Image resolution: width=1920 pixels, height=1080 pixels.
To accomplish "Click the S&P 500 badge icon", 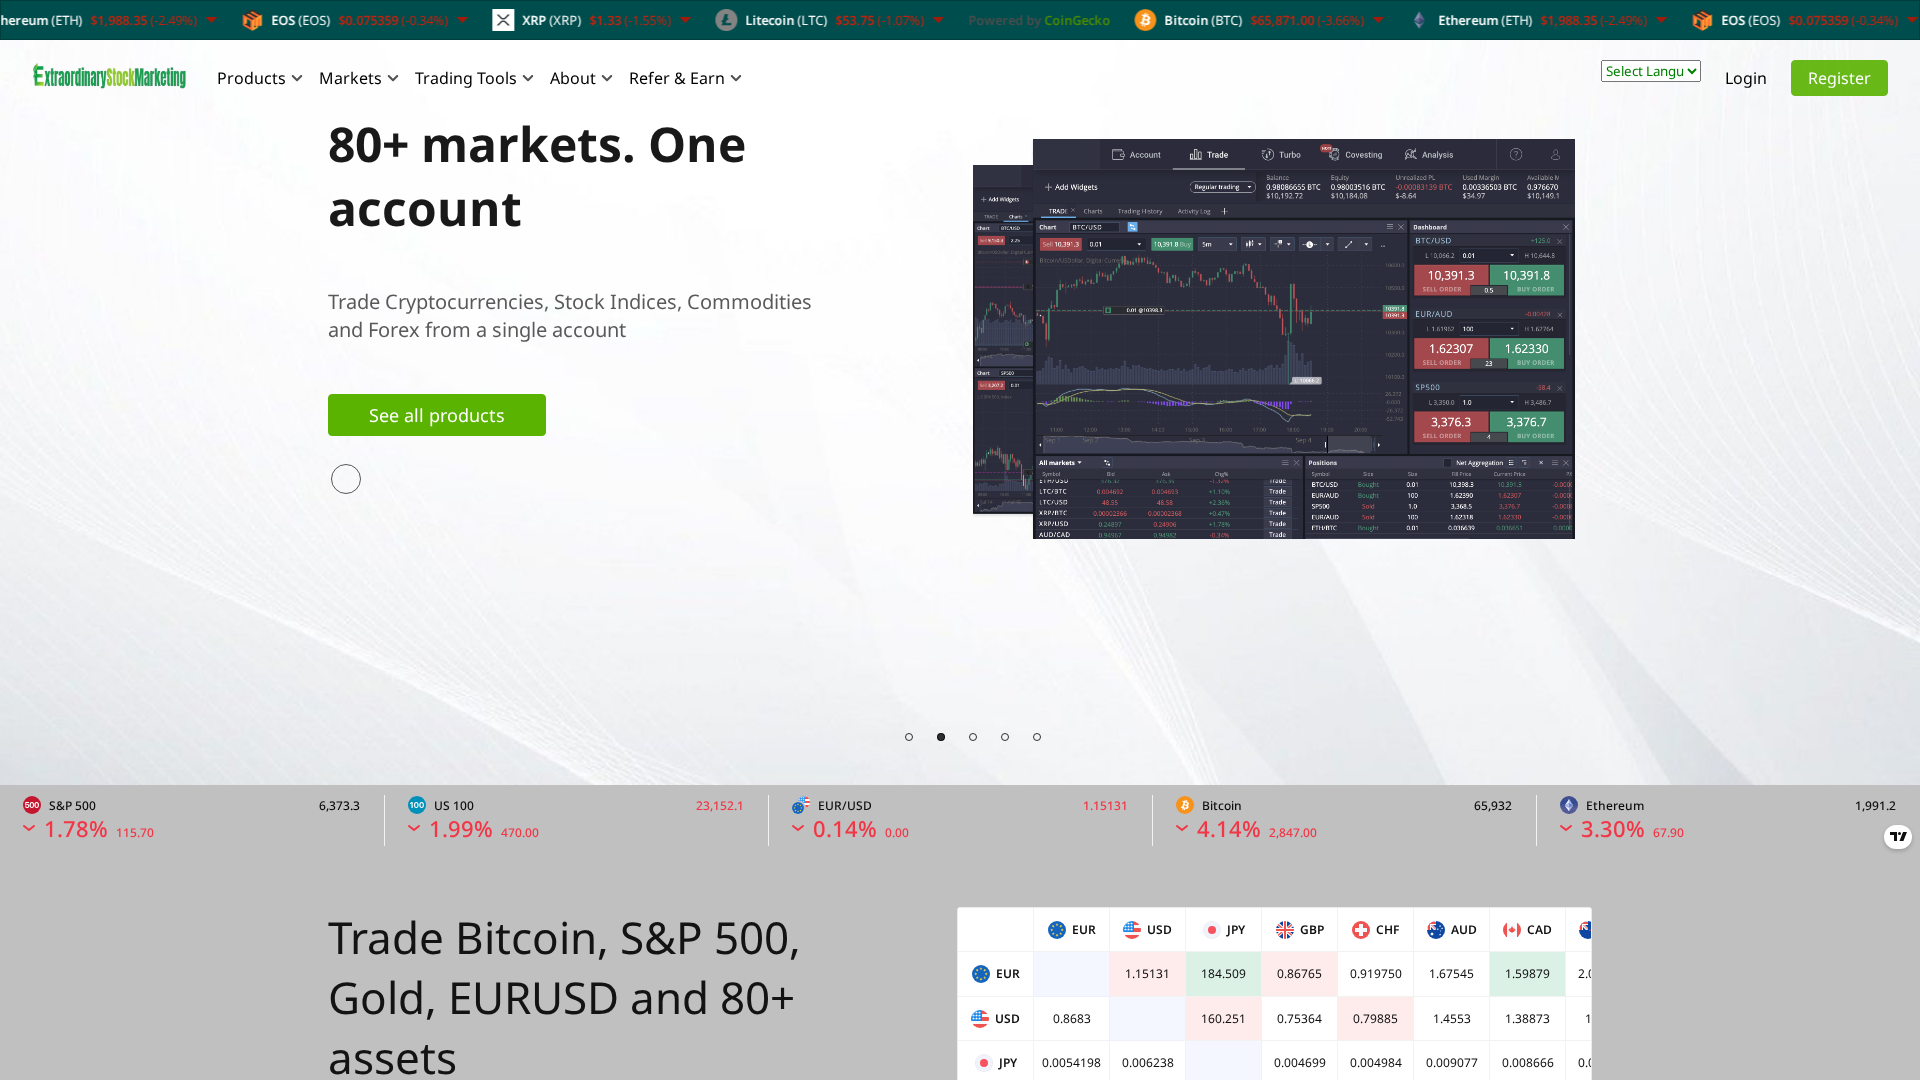I will (x=31, y=805).
